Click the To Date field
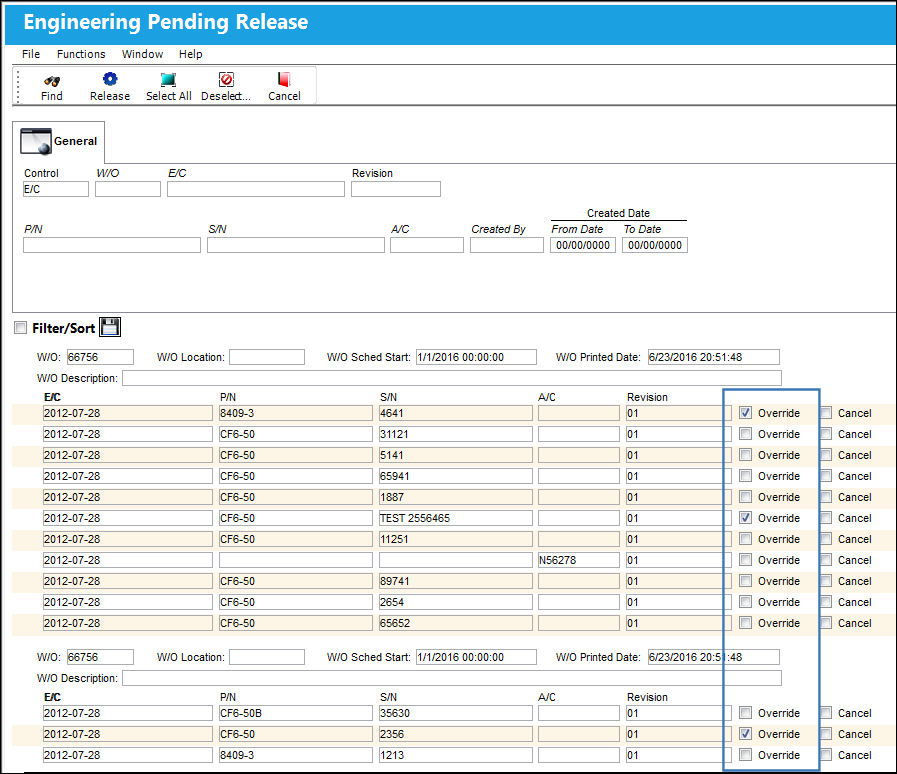897x774 pixels. click(654, 245)
